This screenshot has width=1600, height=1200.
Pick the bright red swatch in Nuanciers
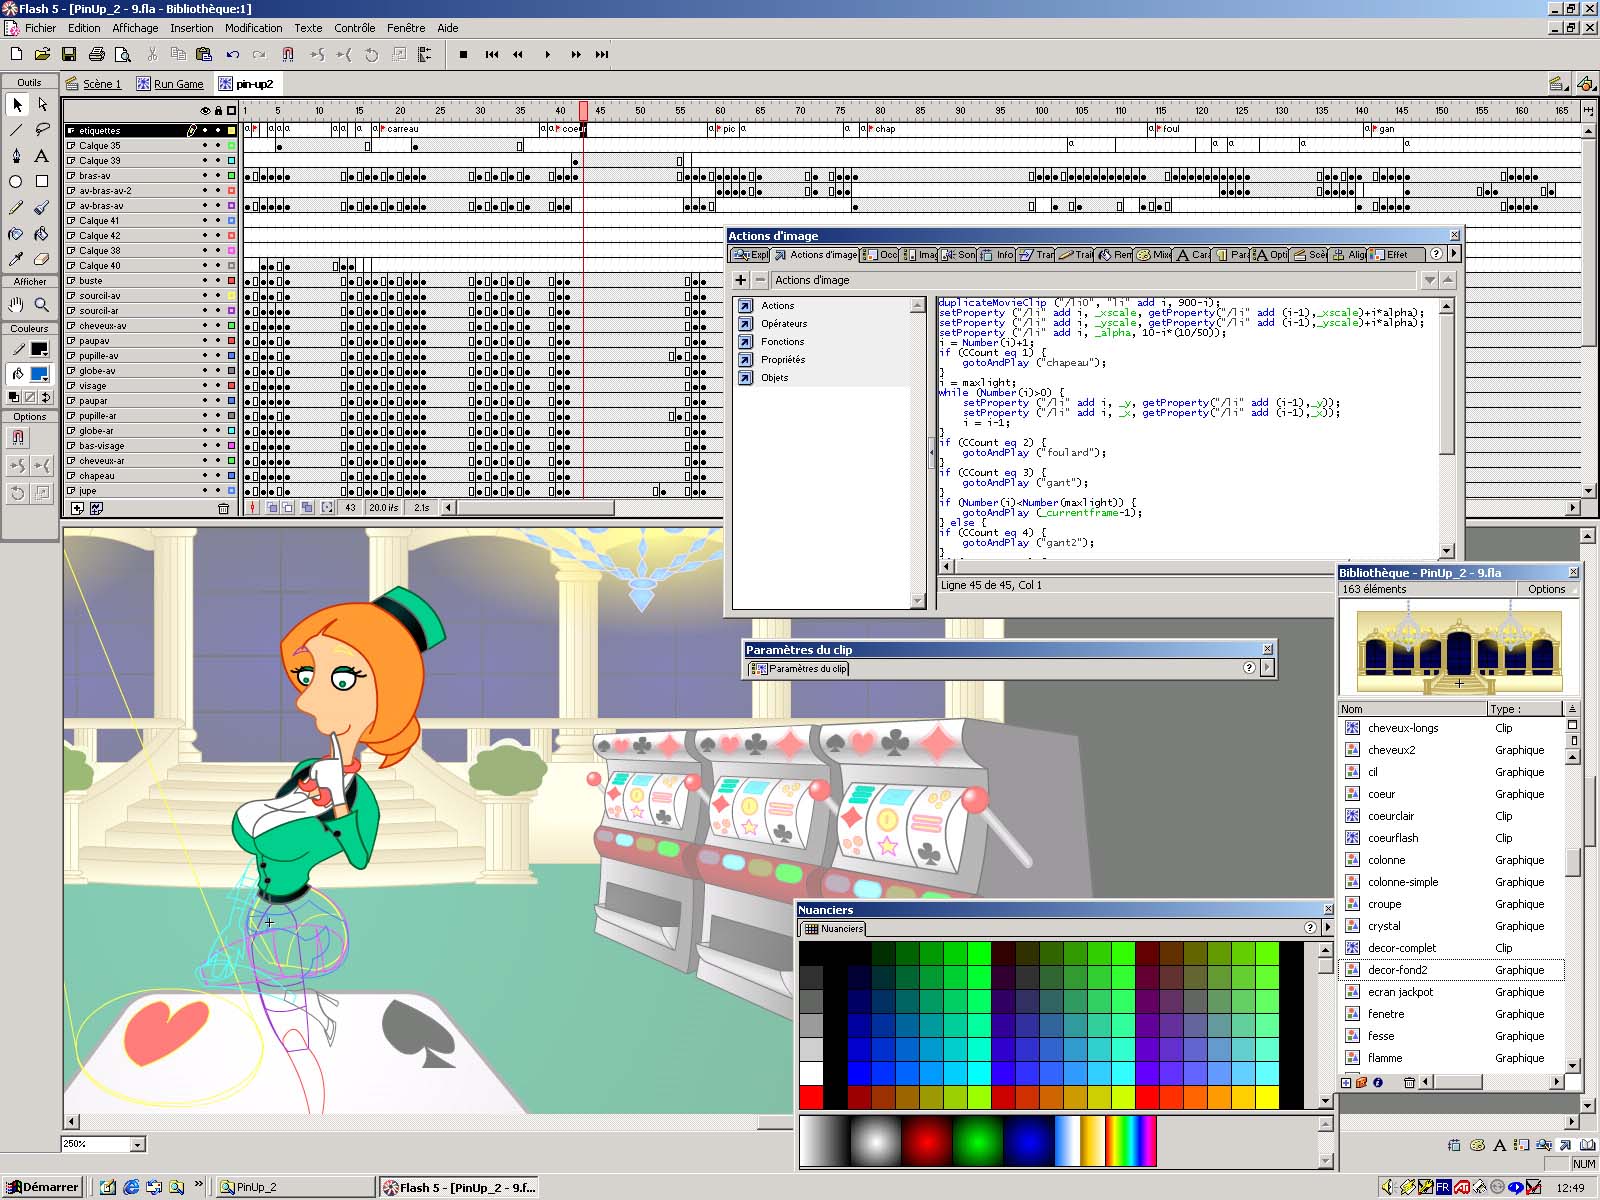pos(811,1097)
